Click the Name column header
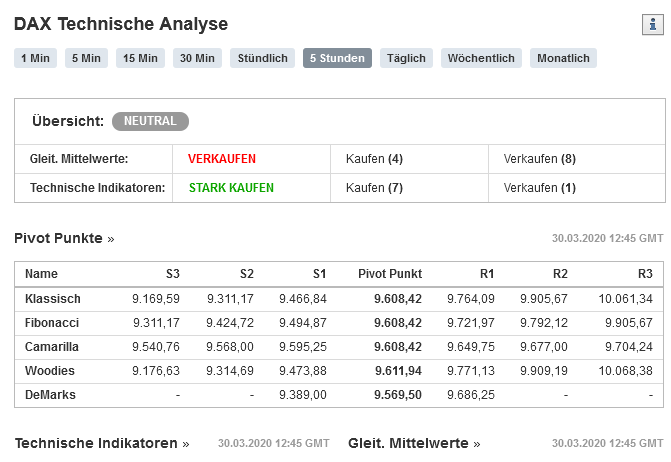The height and width of the screenshot is (462, 671). point(41,274)
